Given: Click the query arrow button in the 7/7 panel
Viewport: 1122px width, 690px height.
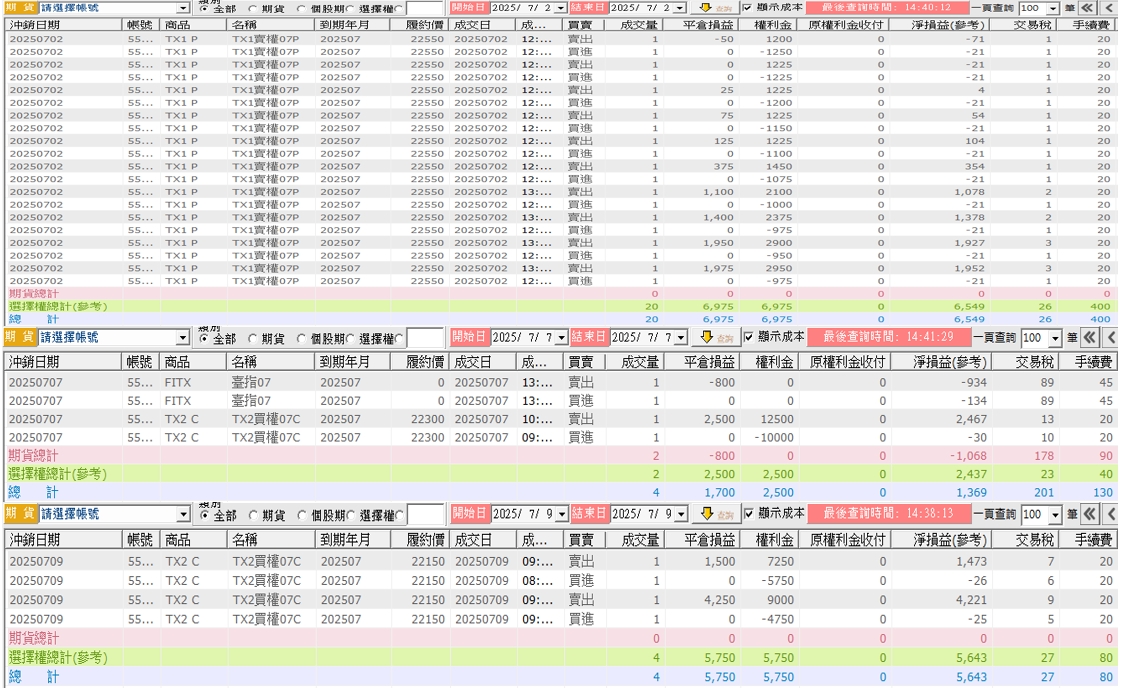Looking at the screenshot, I should (x=717, y=337).
